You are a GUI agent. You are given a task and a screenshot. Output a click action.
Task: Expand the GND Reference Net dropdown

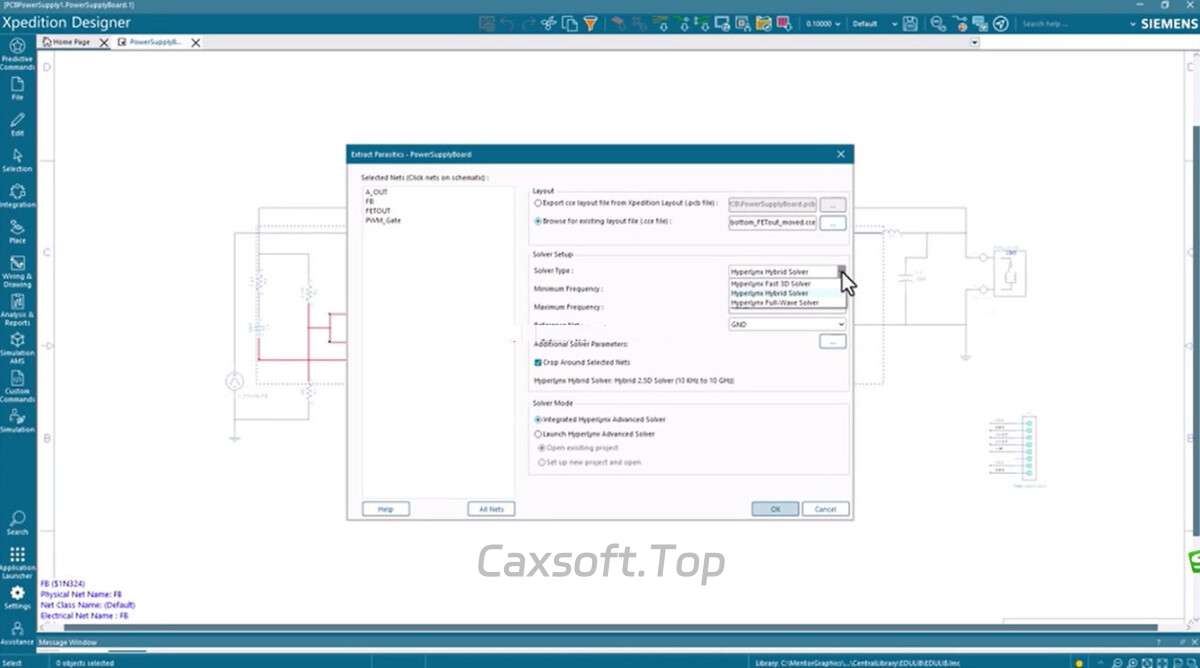[x=840, y=324]
